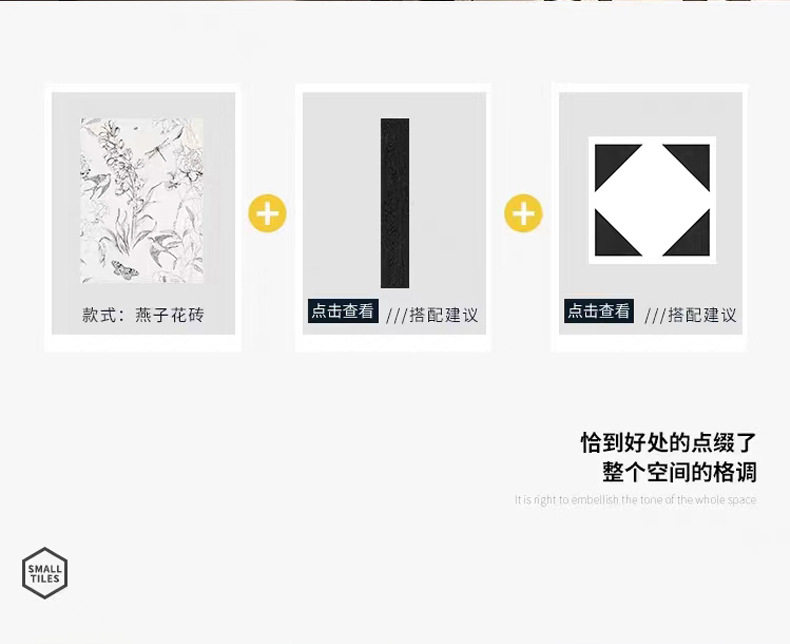Viewport: 790px width, 644px height.
Task: Select the black-and-white diamond pattern tile
Action: click(652, 200)
